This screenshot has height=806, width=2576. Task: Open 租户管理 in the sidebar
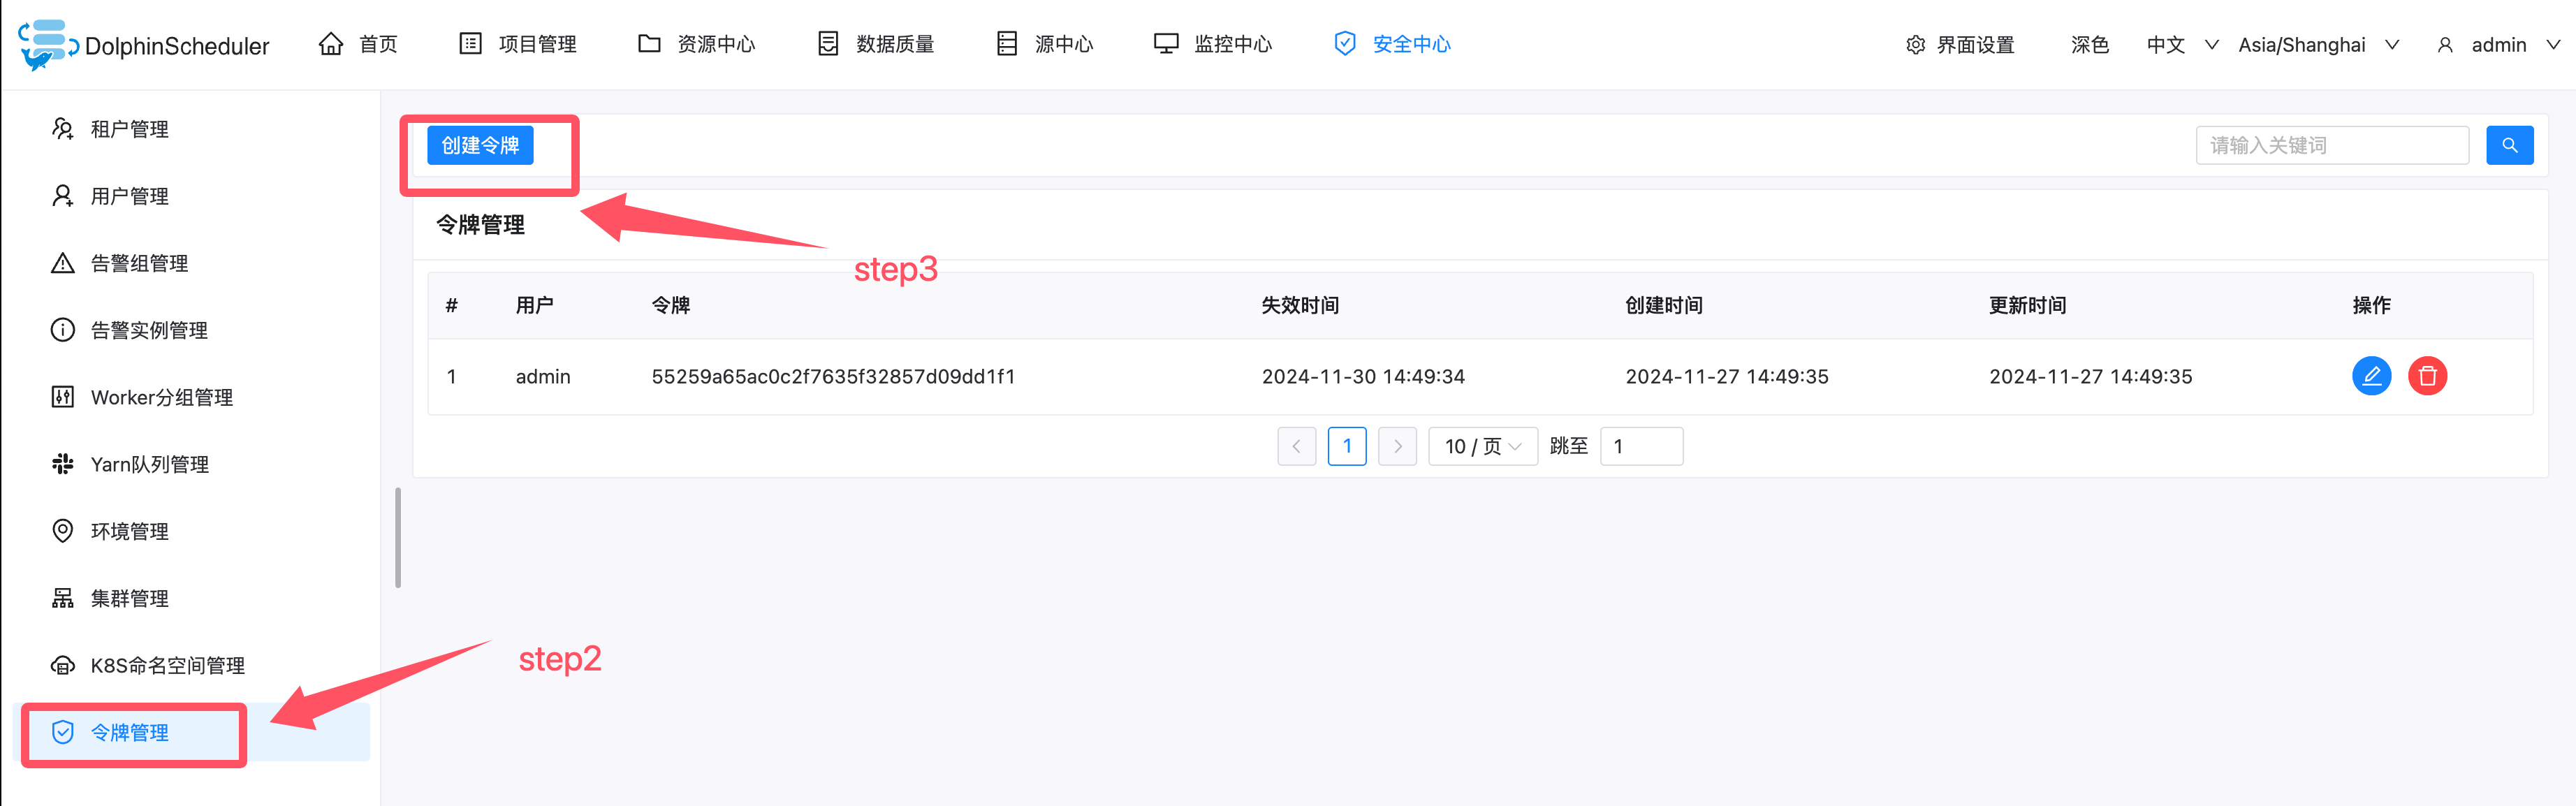129,129
